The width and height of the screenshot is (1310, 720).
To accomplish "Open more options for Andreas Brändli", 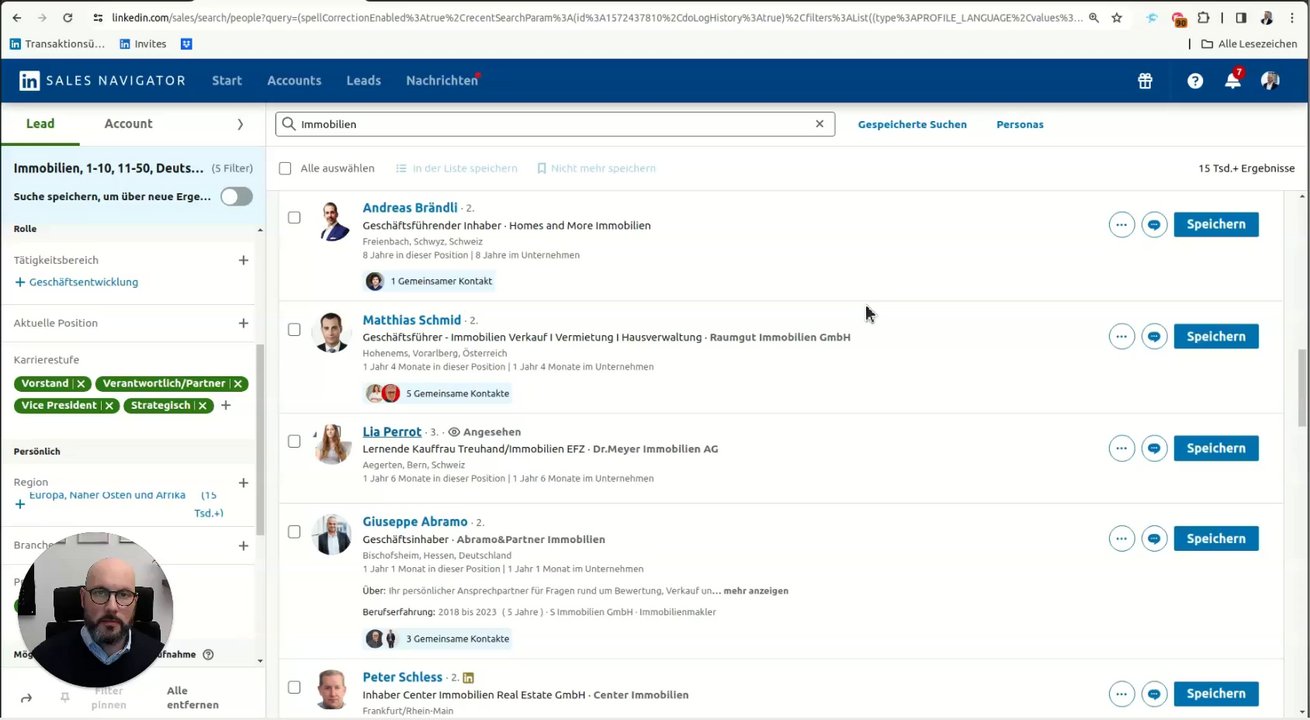I will [1121, 225].
